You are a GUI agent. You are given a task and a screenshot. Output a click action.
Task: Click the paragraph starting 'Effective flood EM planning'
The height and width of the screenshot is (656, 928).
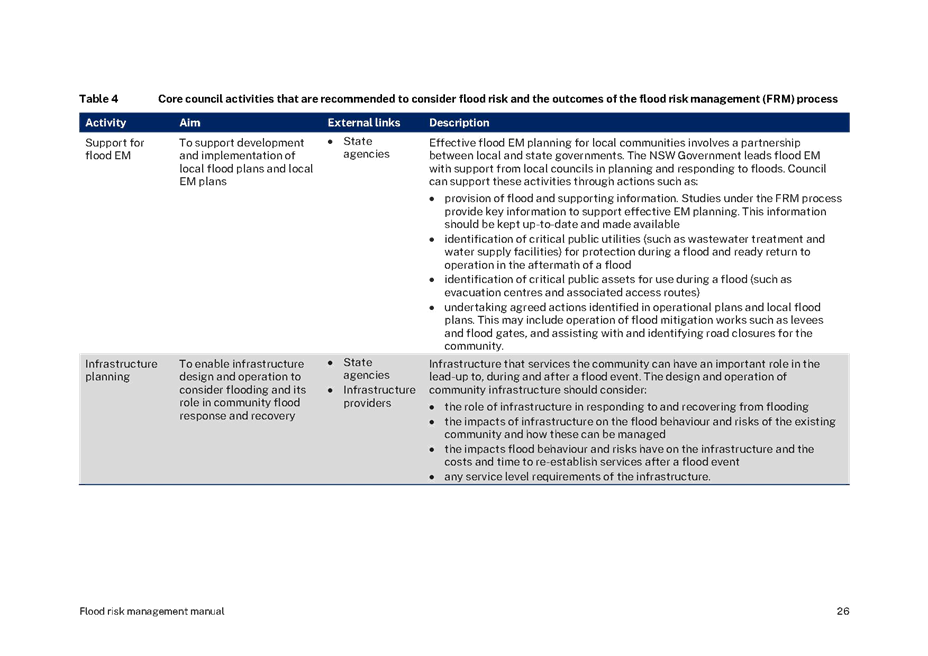coord(627,162)
